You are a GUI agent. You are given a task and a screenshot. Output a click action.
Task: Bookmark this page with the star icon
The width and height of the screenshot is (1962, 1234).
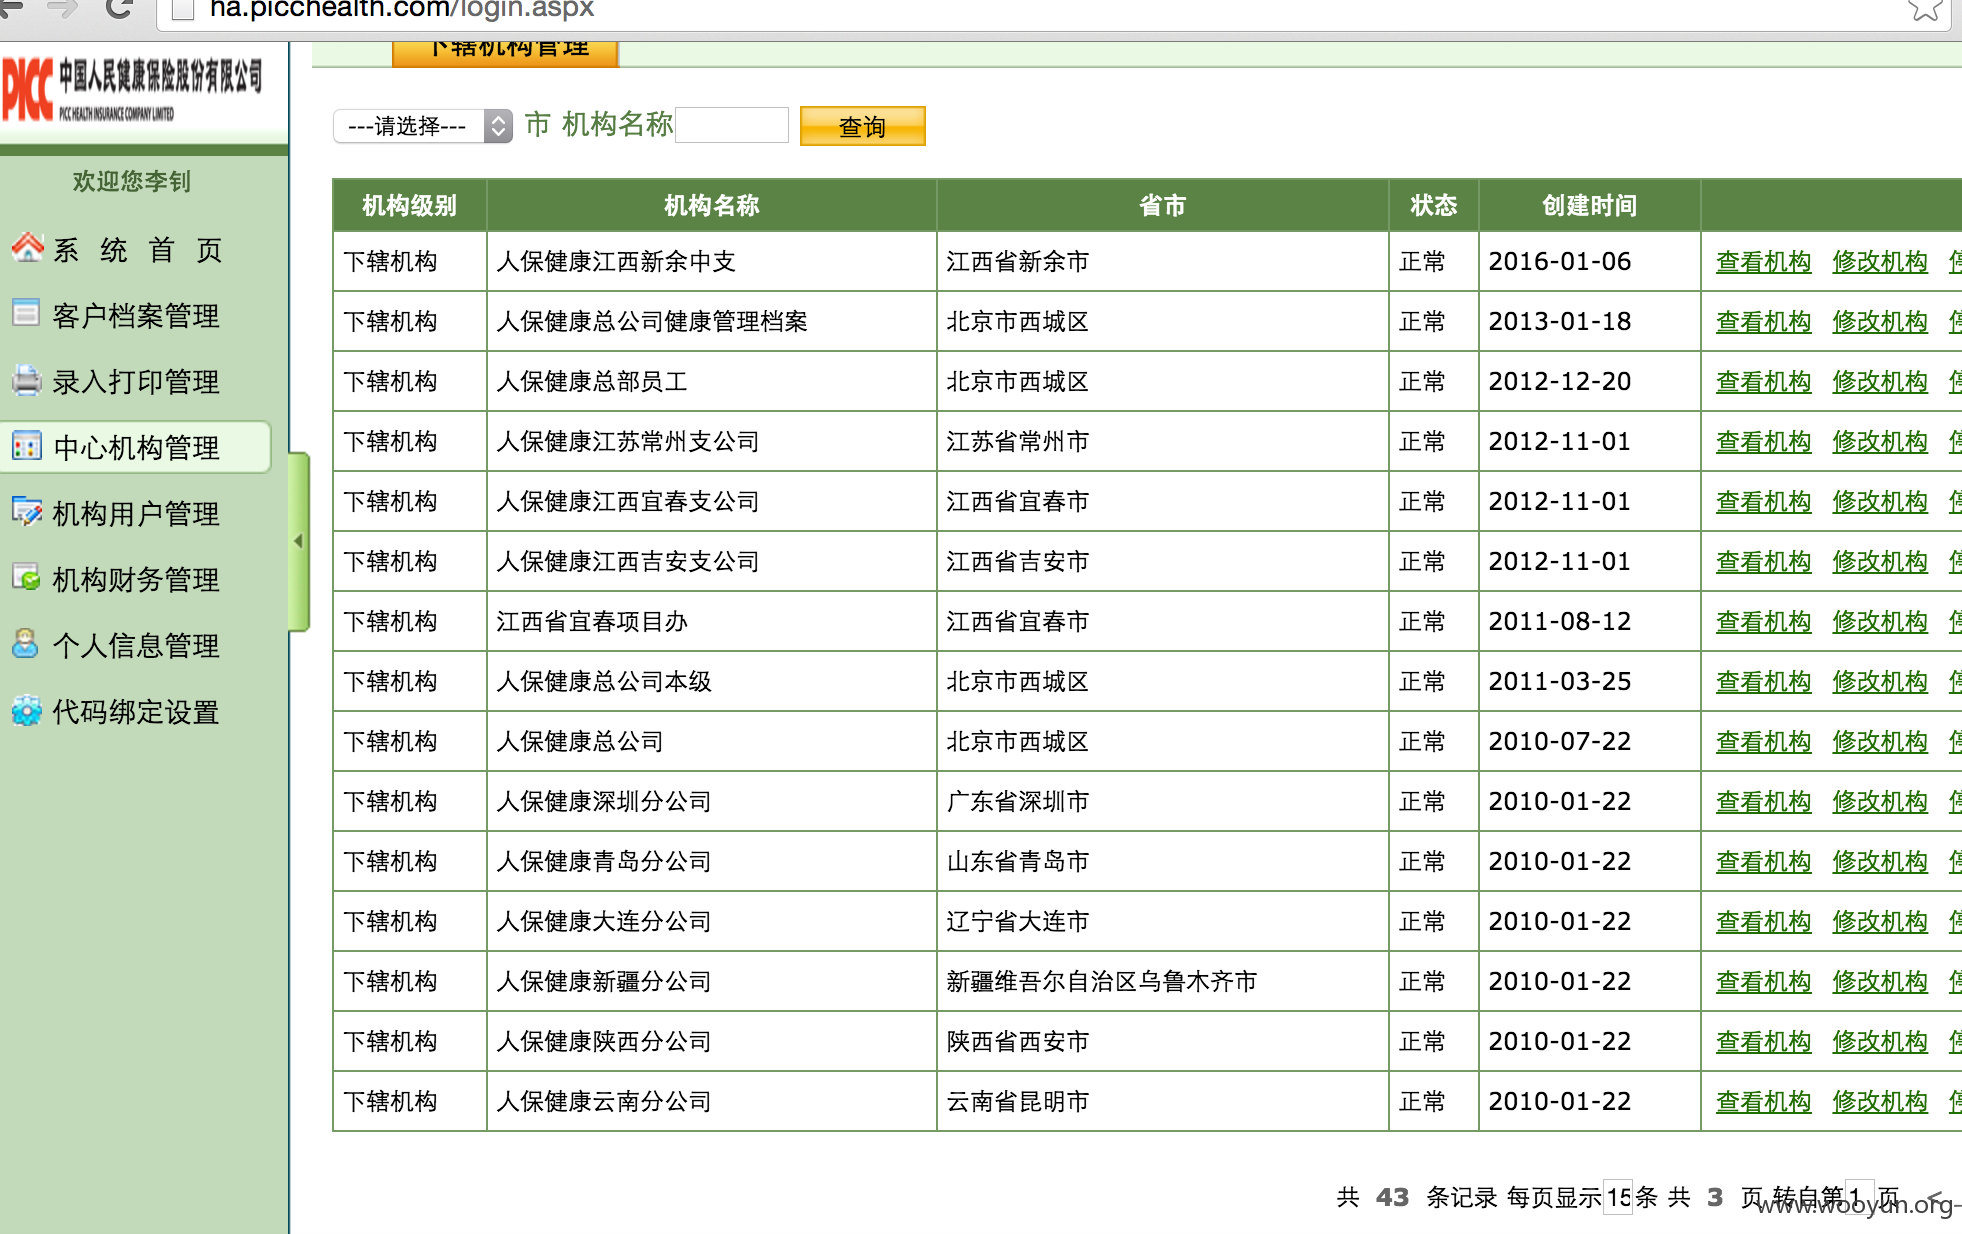click(x=1925, y=9)
